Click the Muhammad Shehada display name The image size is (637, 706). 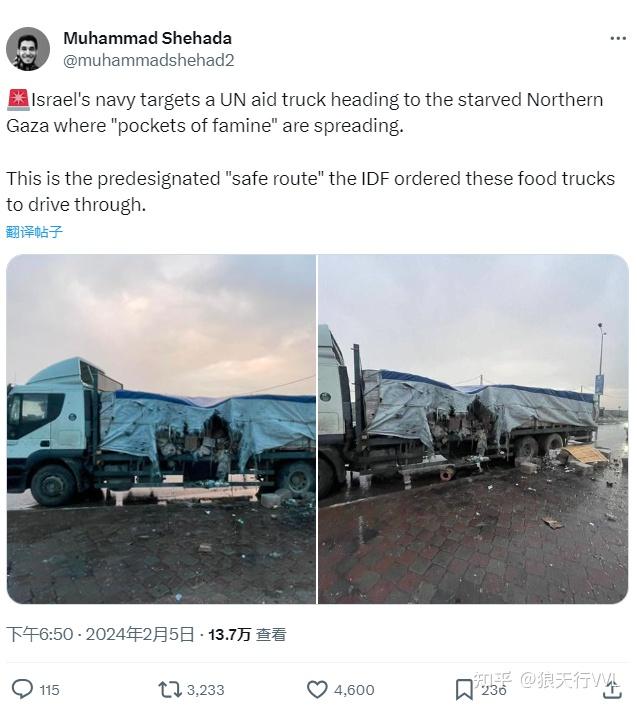point(147,38)
